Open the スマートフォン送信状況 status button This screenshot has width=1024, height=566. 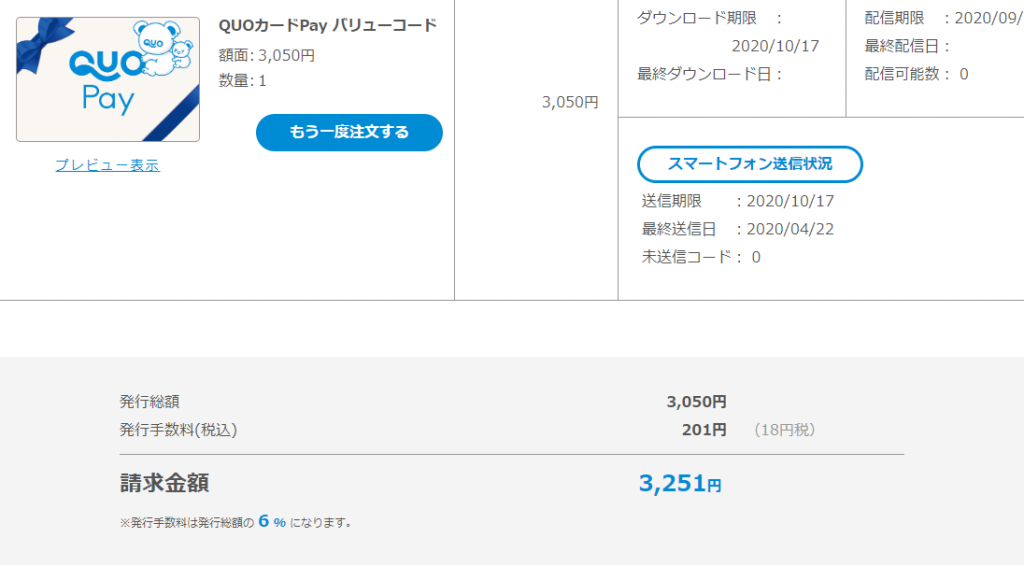click(x=750, y=164)
